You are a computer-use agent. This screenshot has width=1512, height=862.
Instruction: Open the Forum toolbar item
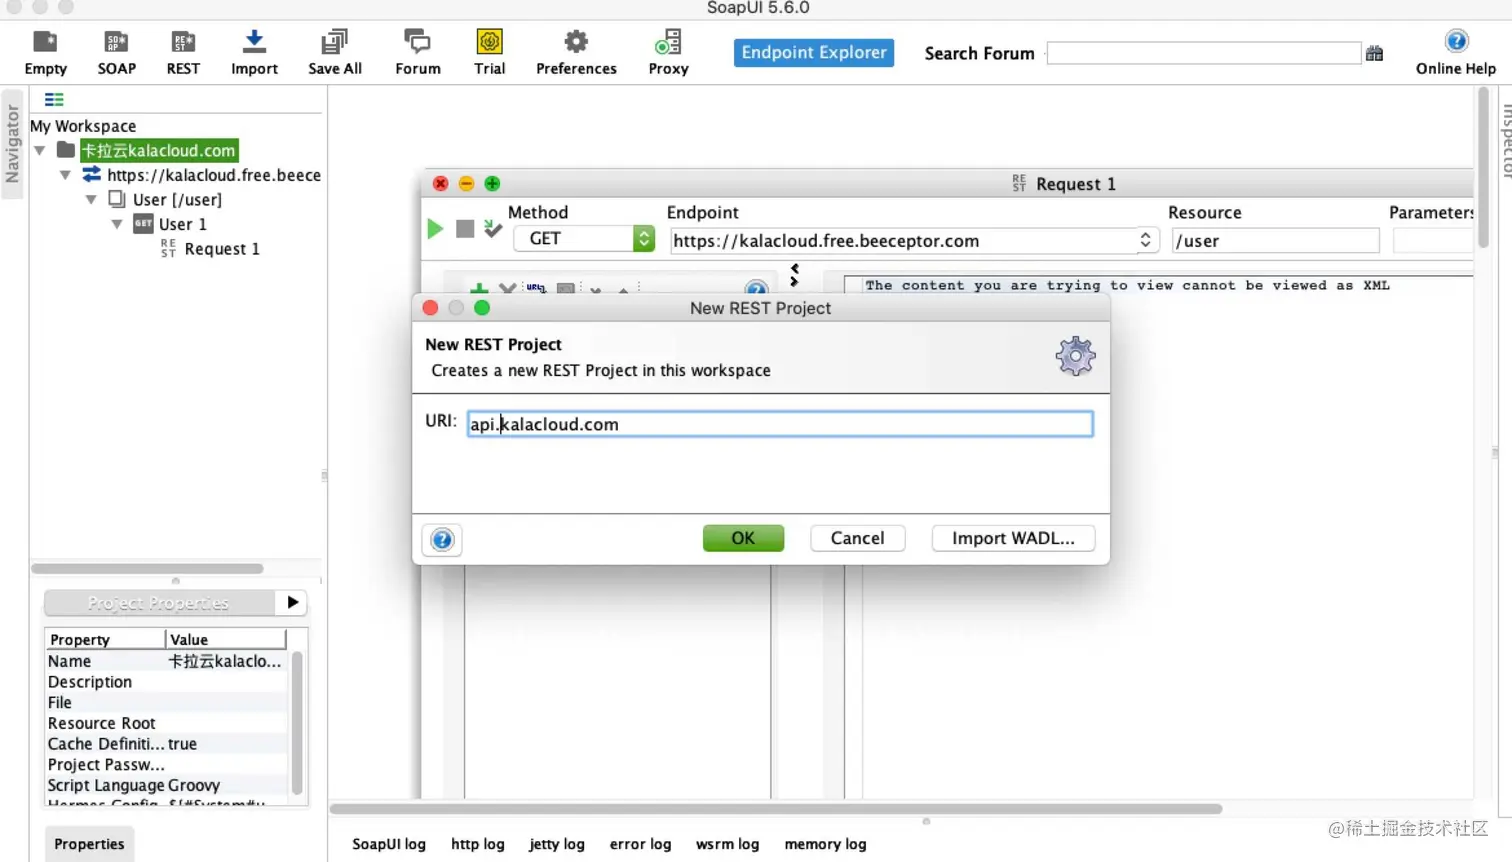(418, 52)
